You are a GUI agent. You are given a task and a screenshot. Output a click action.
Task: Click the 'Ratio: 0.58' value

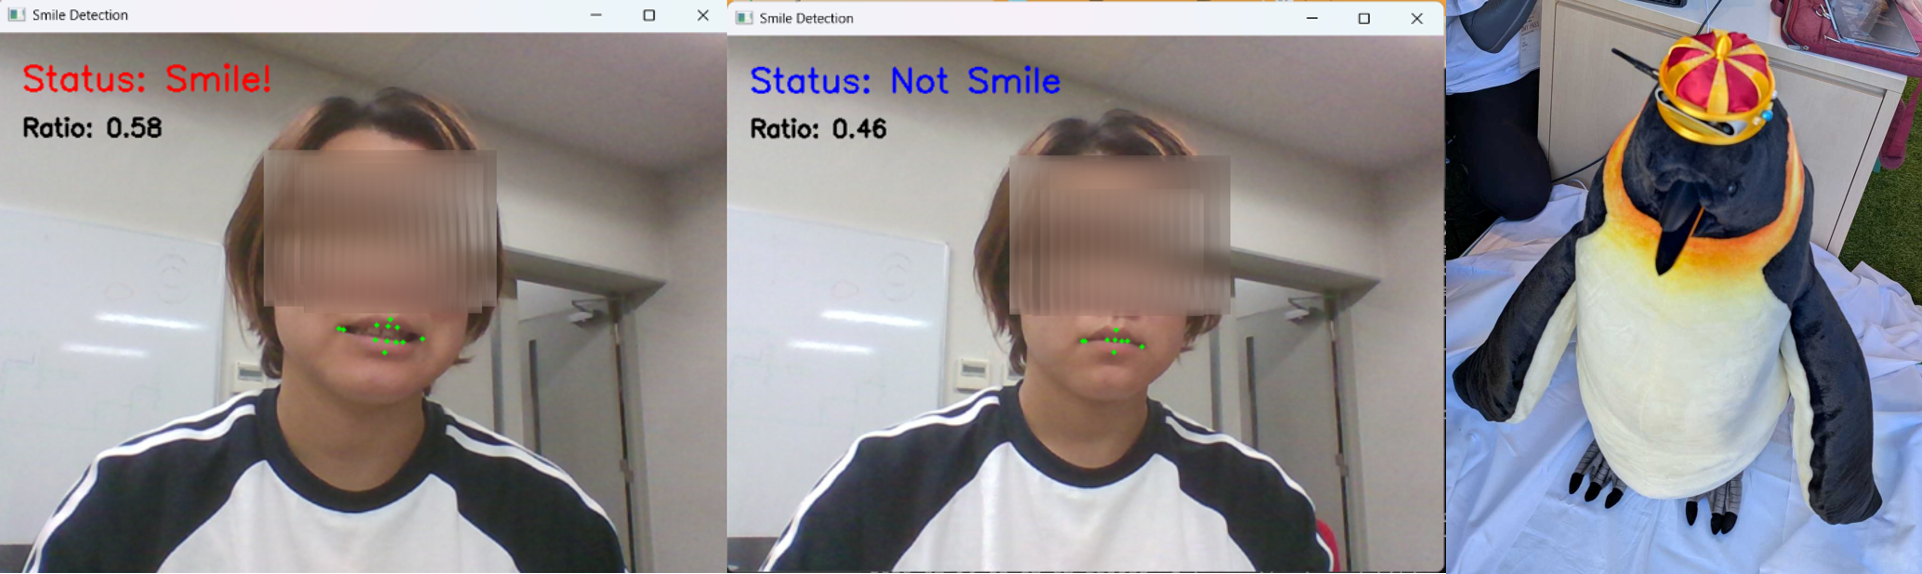[x=92, y=128]
